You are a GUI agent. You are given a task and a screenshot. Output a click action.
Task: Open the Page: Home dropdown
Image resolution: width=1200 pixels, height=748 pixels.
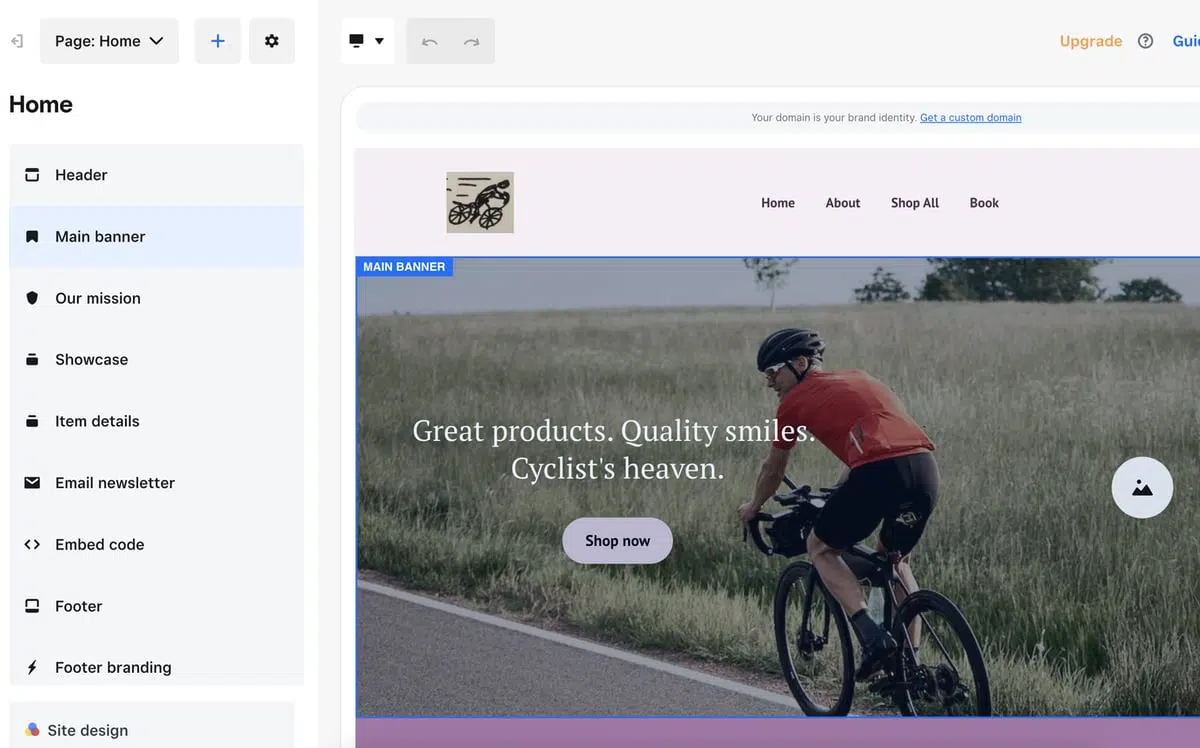(x=109, y=41)
